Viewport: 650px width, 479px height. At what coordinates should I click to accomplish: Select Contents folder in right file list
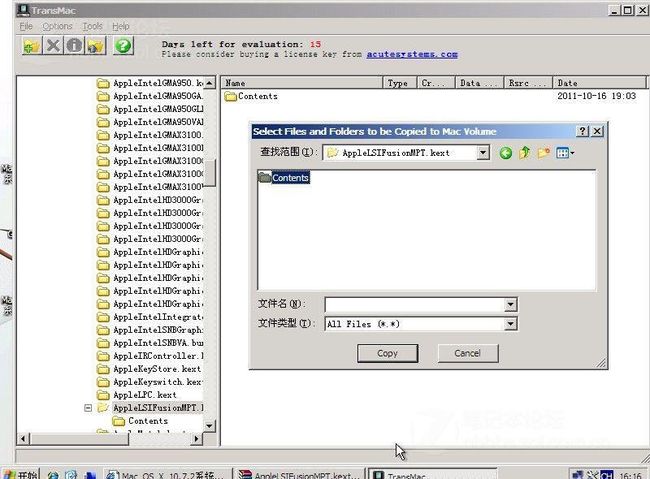251,96
